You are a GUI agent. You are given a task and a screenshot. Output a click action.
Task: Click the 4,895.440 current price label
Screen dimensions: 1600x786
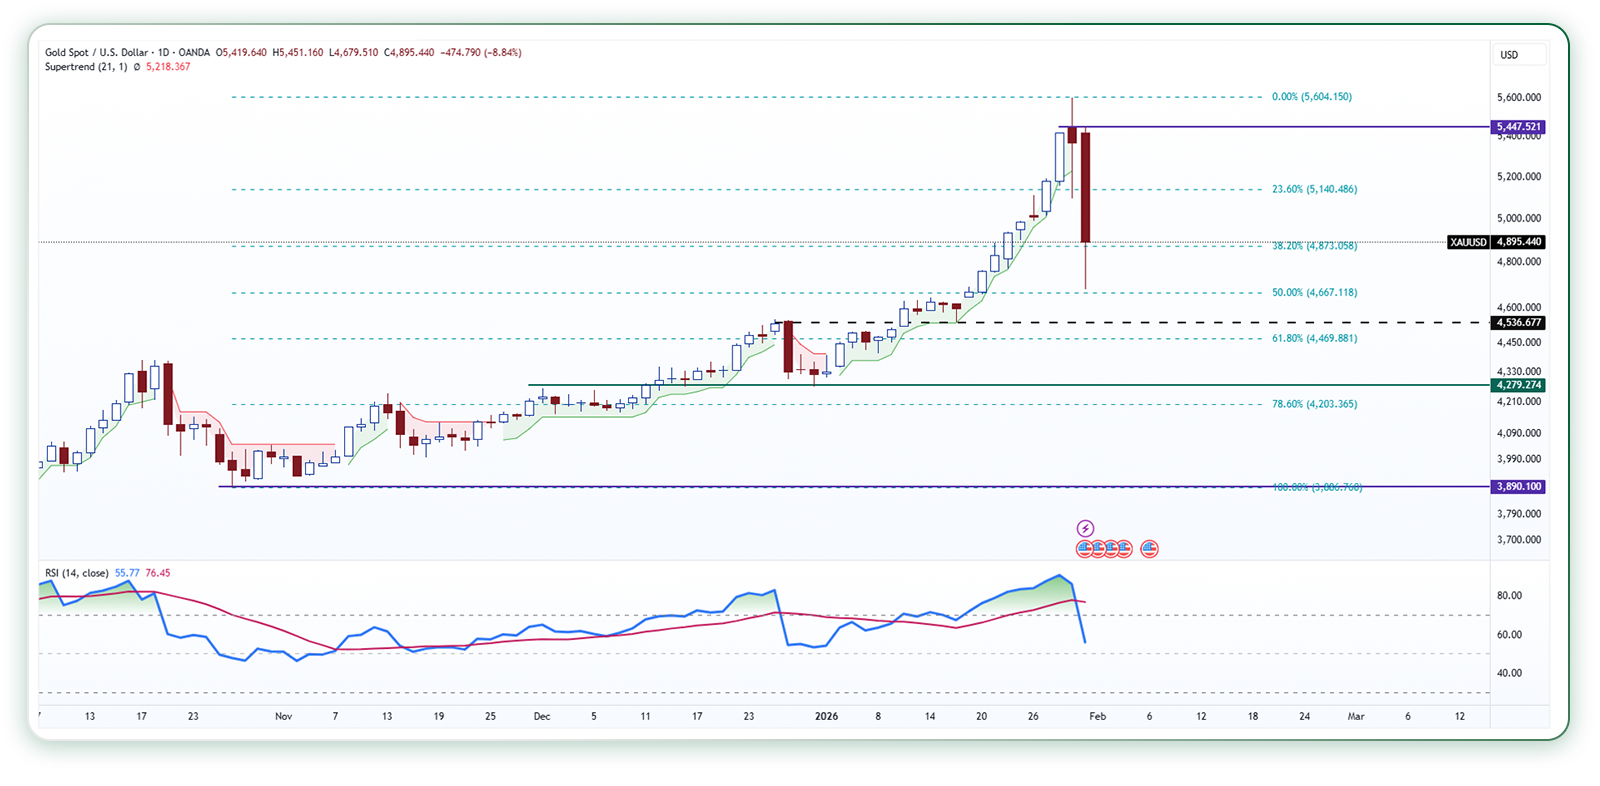click(1518, 242)
